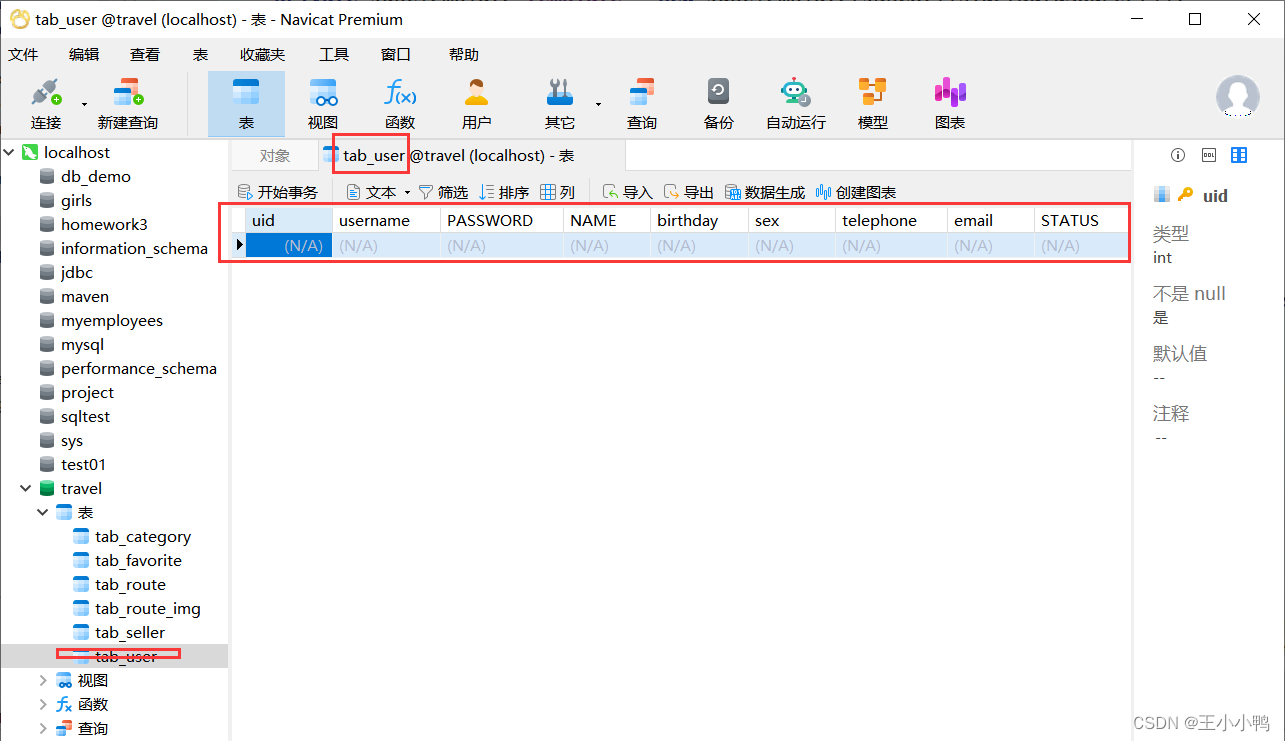The width and height of the screenshot is (1285, 741).
Task: Click the user avatar icon
Action: click(1238, 97)
